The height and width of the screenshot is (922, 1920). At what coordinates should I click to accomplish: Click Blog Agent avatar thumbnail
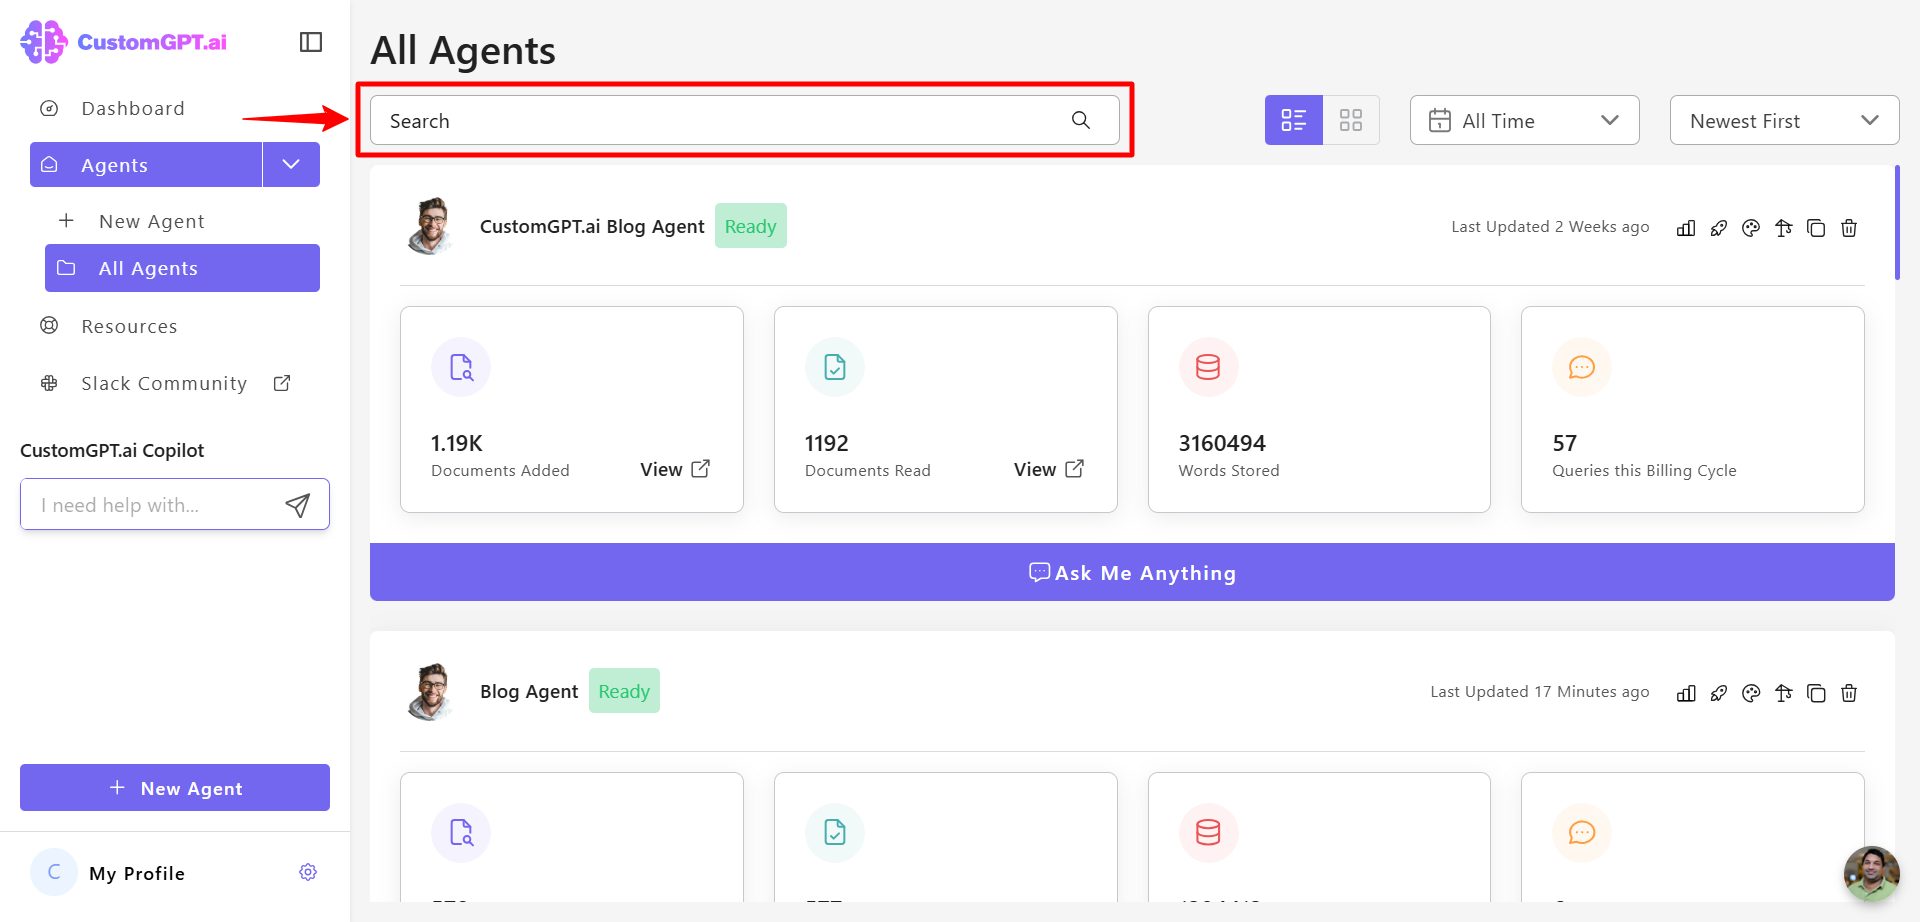[432, 691]
